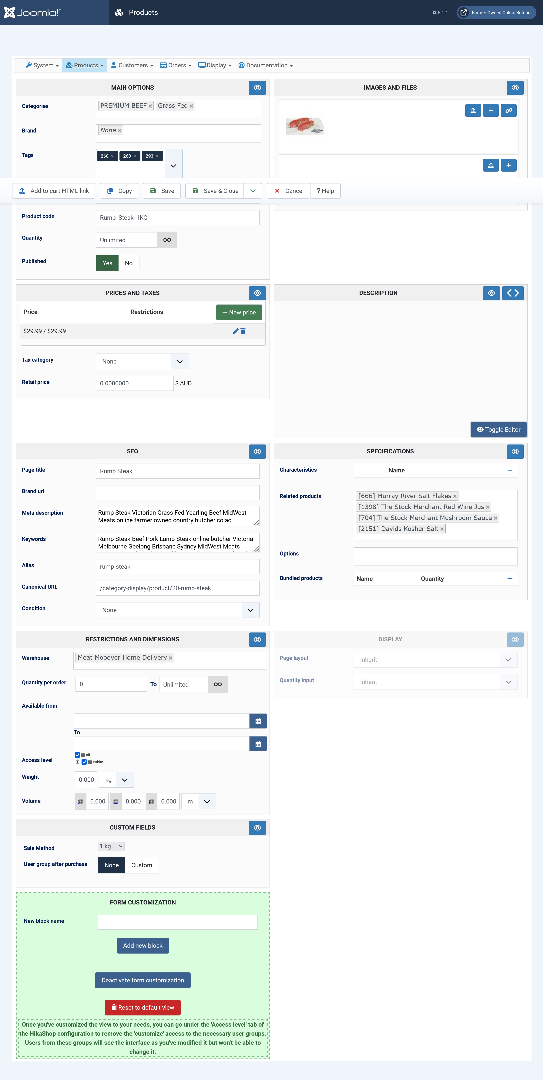The height and width of the screenshot is (1080, 543).
Task: Toggle visibility of the Images and Files block
Action: 515,88
